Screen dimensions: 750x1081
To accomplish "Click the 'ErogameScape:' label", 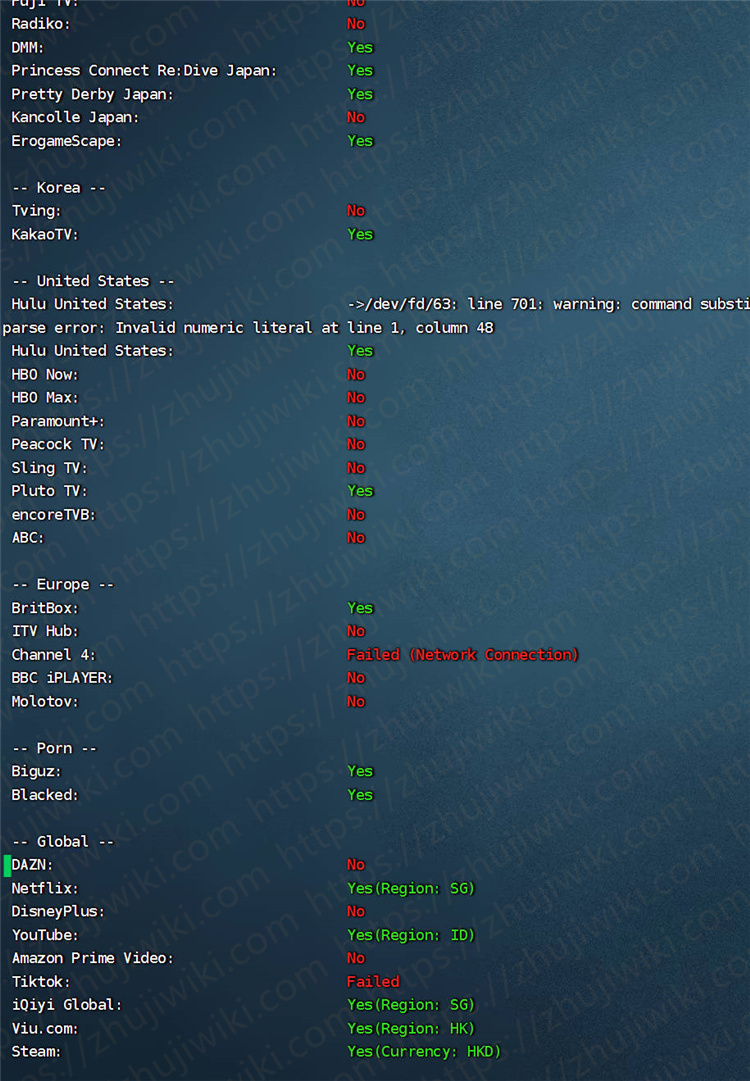I will 66,141.
